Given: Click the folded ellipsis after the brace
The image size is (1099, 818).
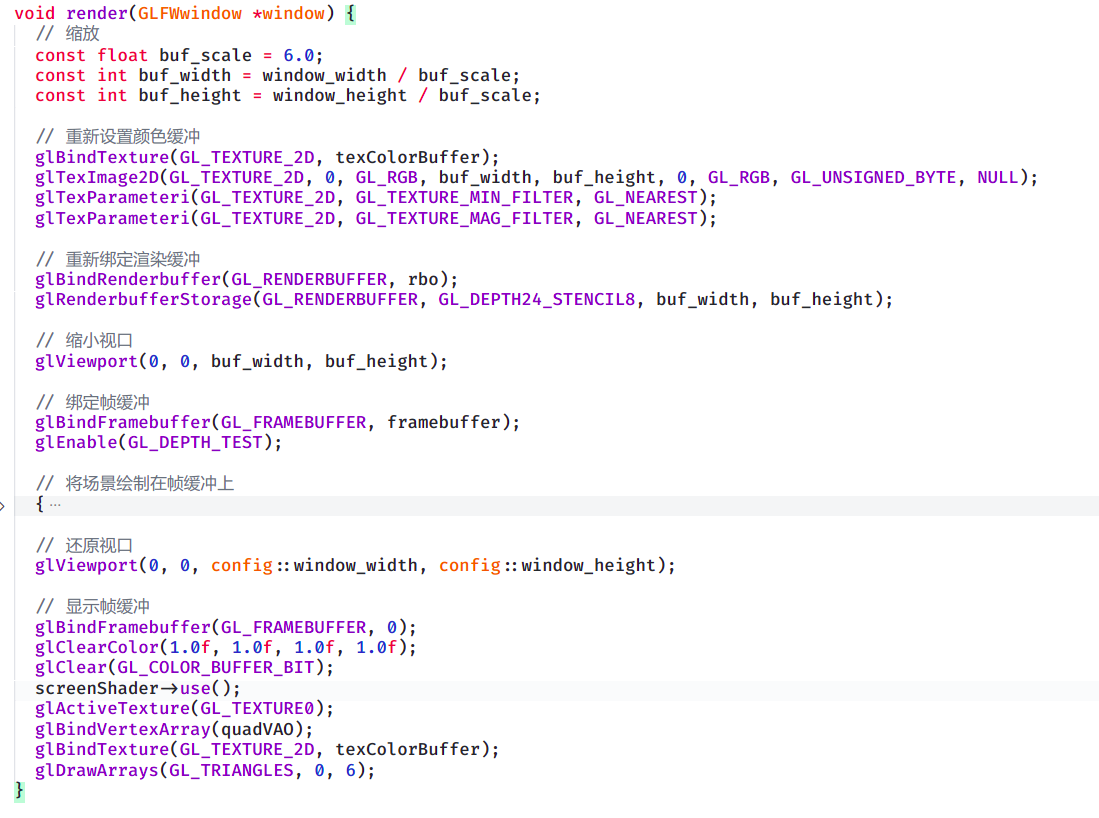Looking at the screenshot, I should (x=55, y=505).
